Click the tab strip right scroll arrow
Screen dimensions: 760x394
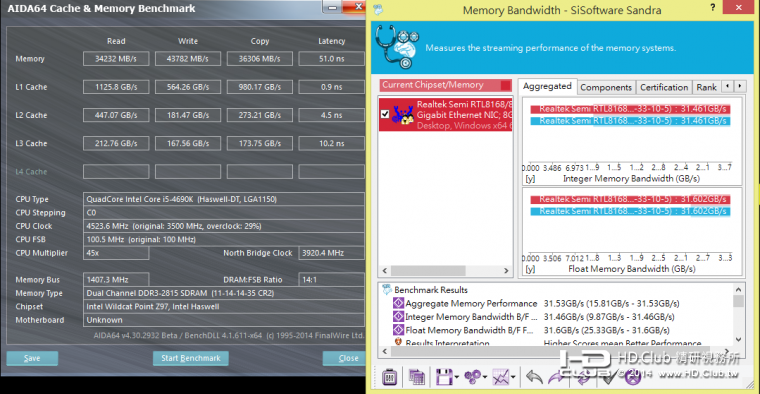pyautogui.click(x=740, y=86)
